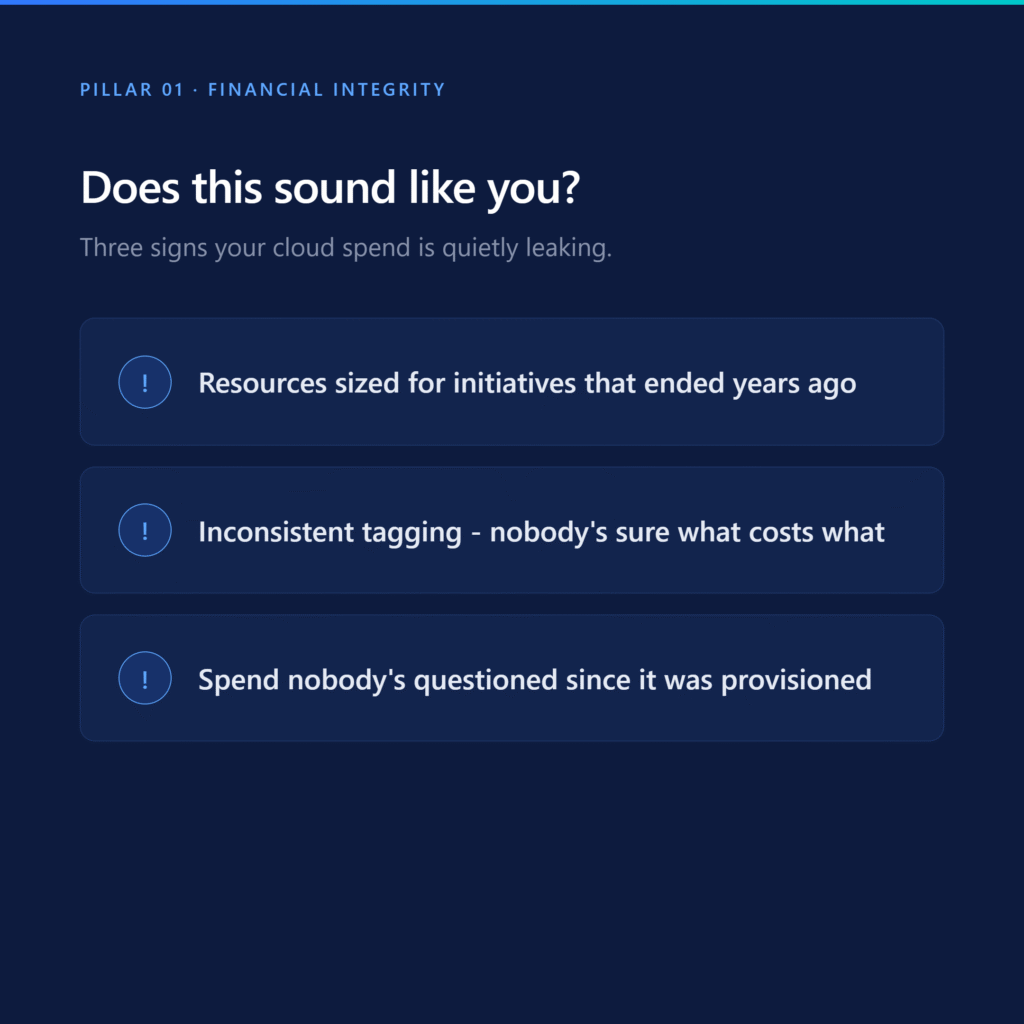The image size is (1024, 1024).
Task: Select the Inconsistent tagging card text
Action: coord(541,532)
